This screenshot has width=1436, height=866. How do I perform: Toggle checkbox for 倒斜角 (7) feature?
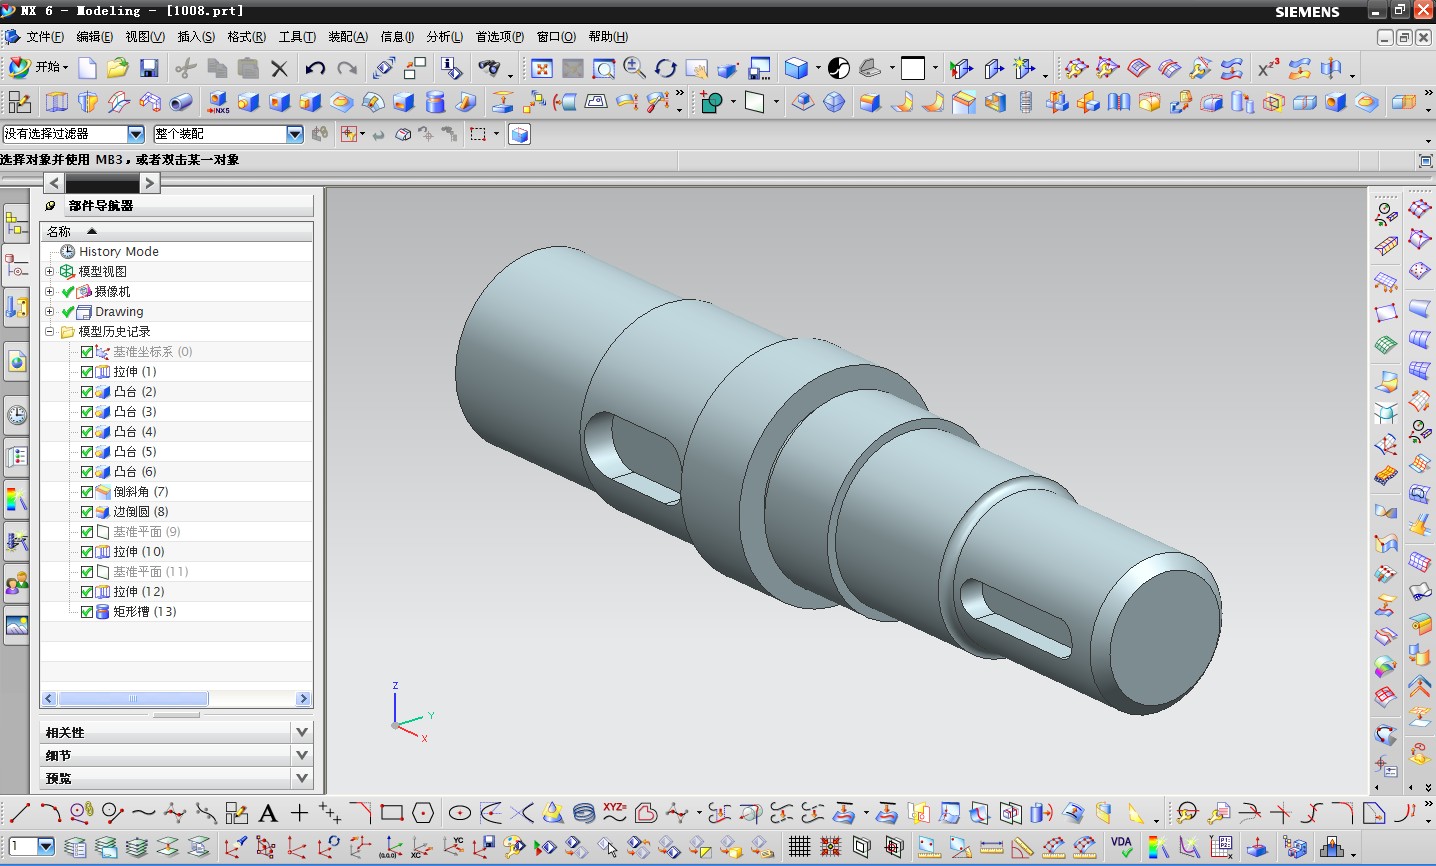tap(87, 492)
